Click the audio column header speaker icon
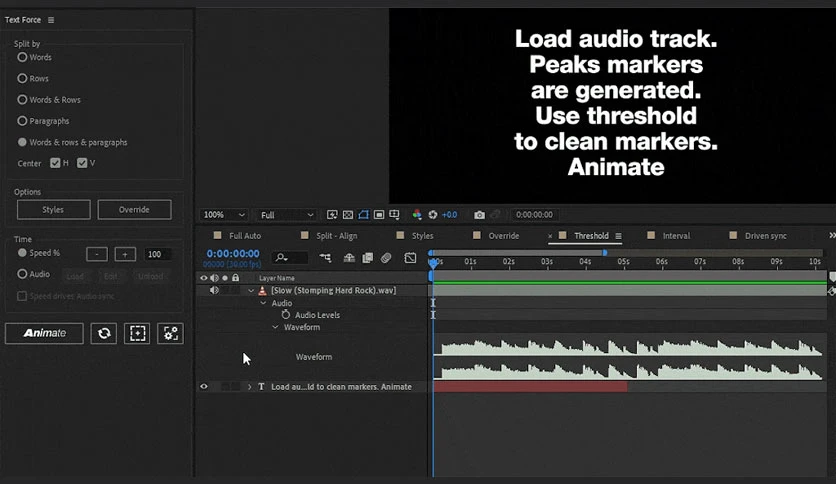 click(x=214, y=278)
